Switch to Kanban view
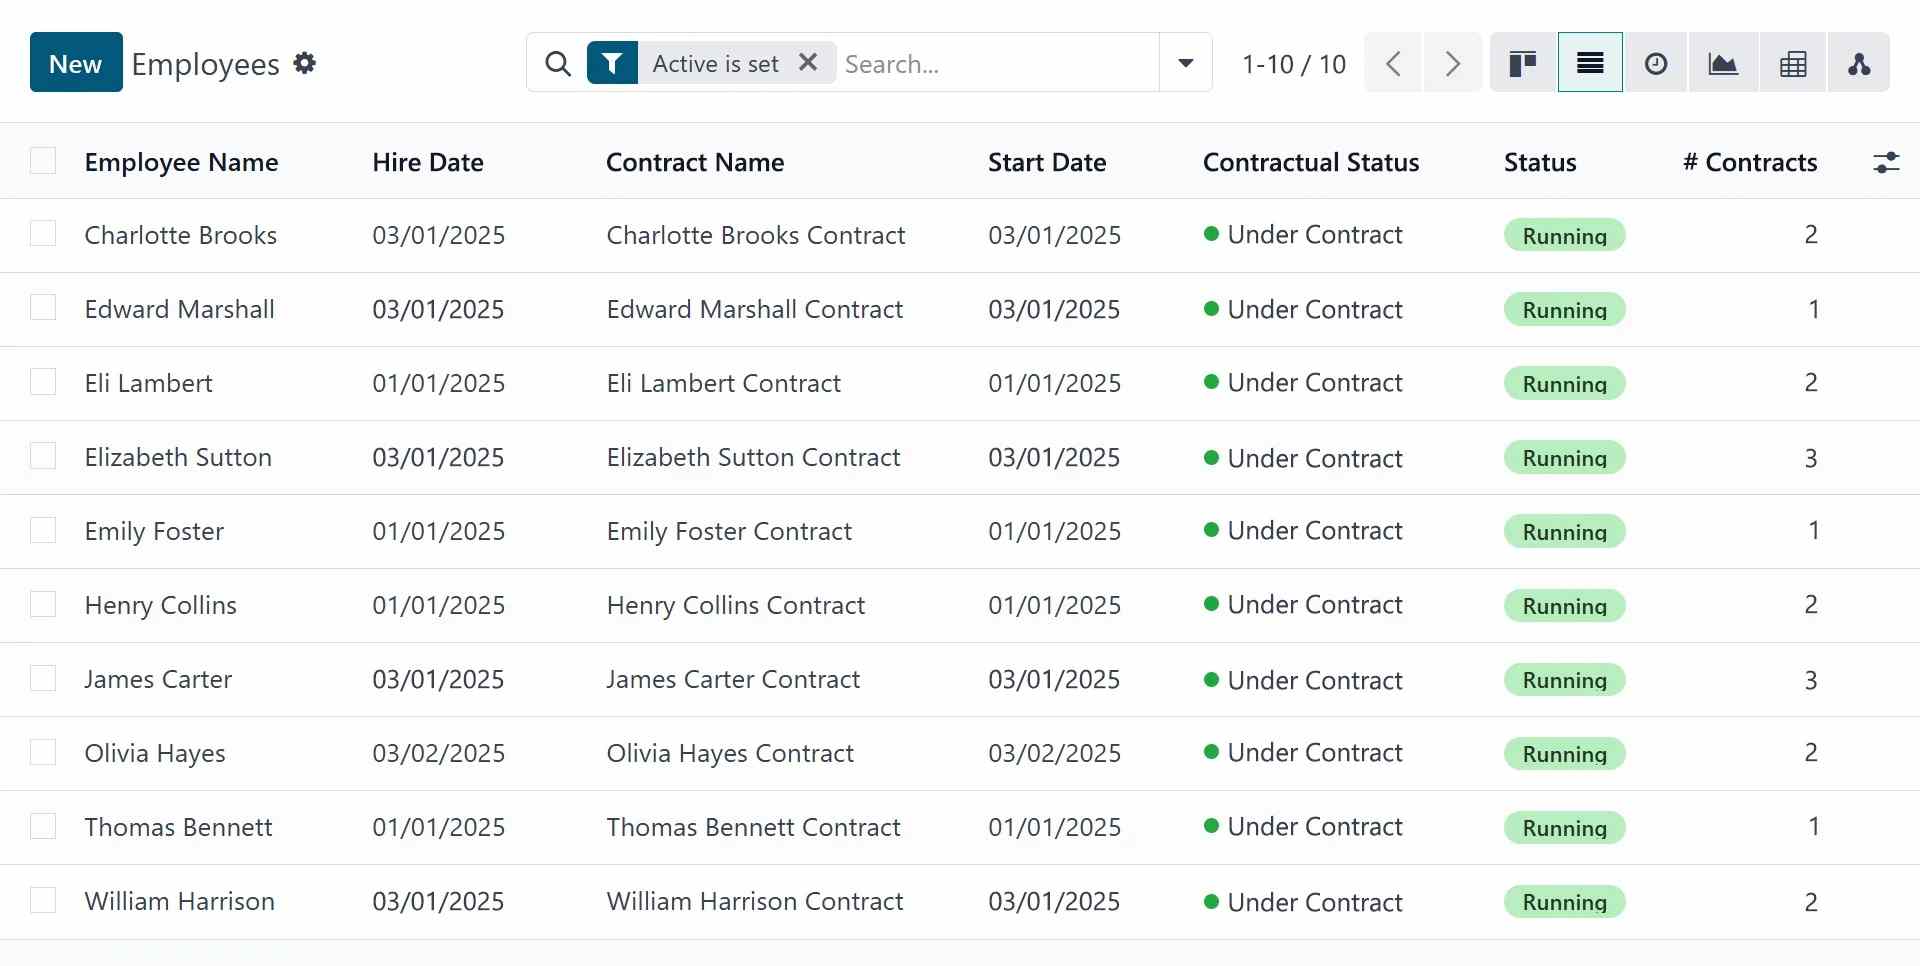This screenshot has height=966, width=1920. pos(1522,63)
